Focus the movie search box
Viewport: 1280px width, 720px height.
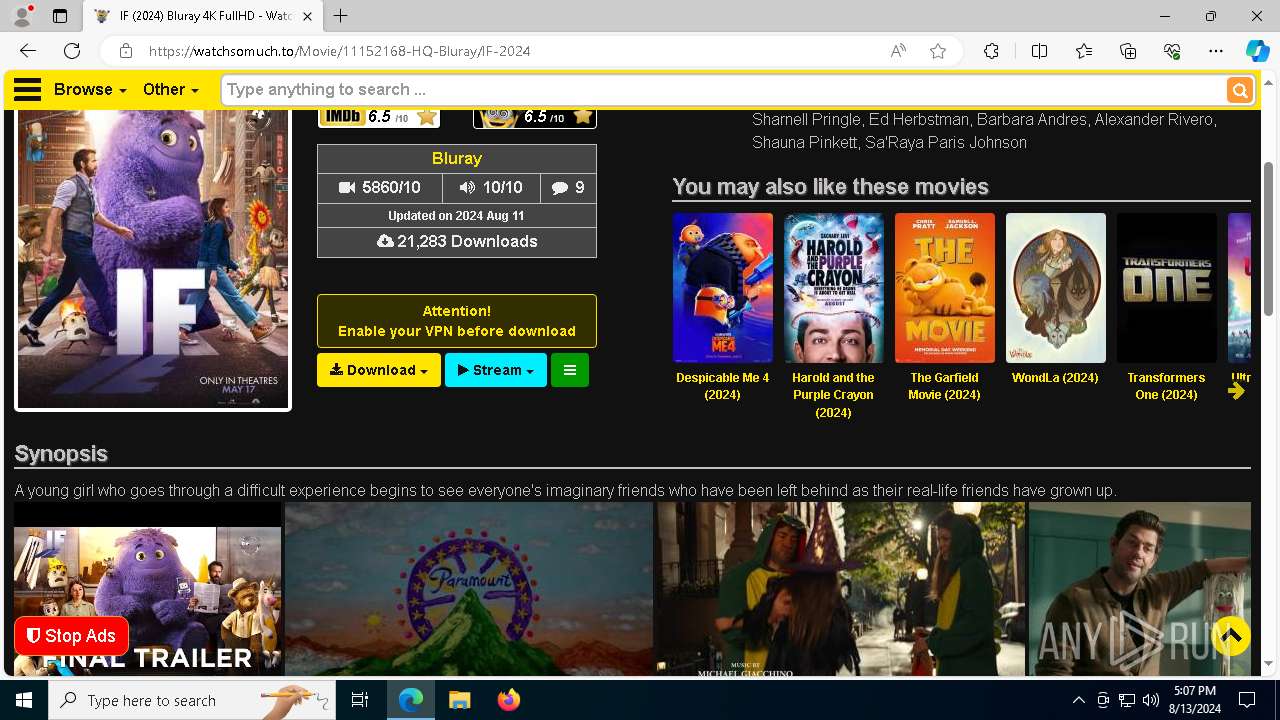(723, 90)
